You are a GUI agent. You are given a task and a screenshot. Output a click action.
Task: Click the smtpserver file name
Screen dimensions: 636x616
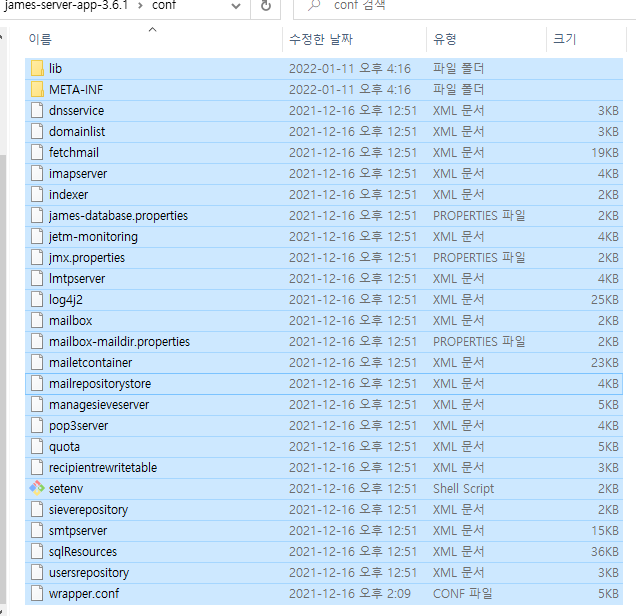(78, 531)
